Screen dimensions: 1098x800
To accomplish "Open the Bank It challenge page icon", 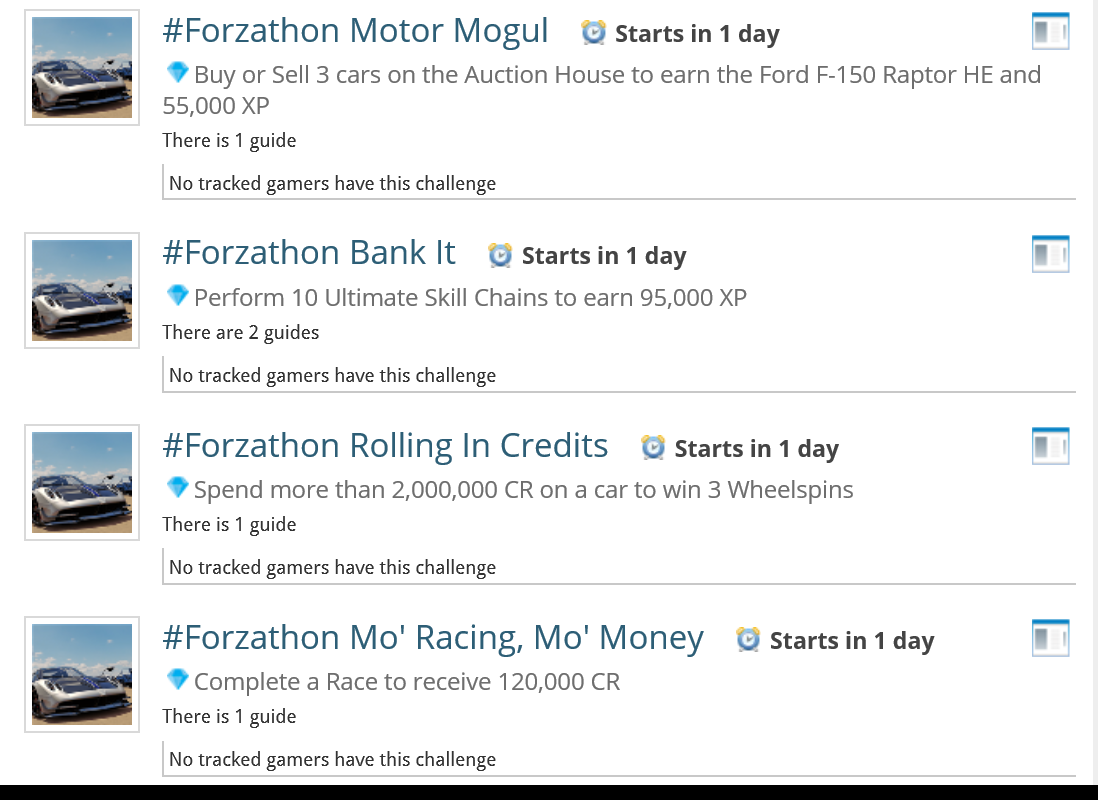I will tap(1050, 255).
